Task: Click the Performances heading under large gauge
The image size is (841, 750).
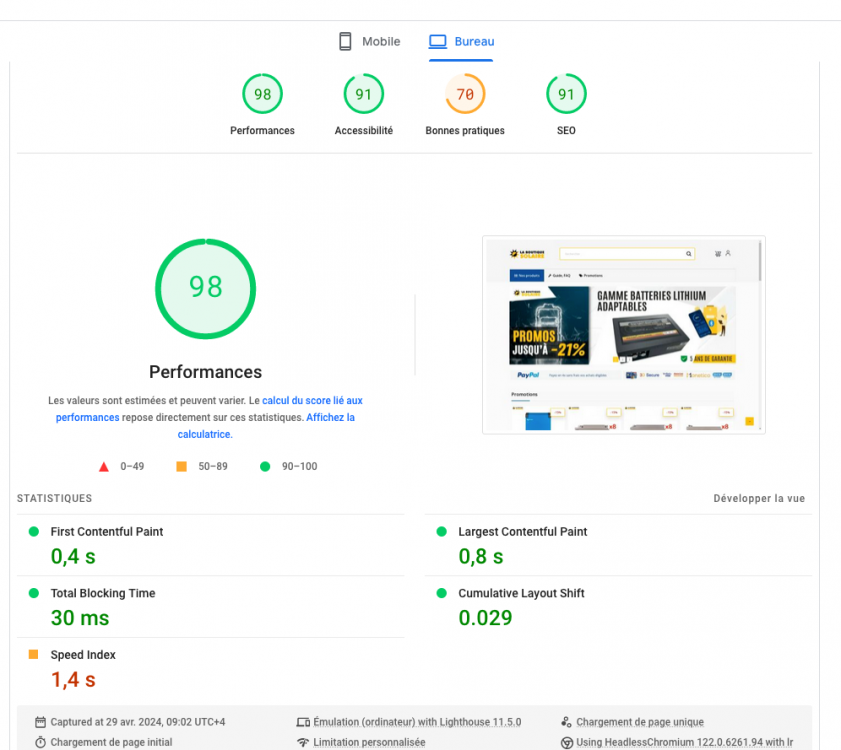Action: coord(205,372)
